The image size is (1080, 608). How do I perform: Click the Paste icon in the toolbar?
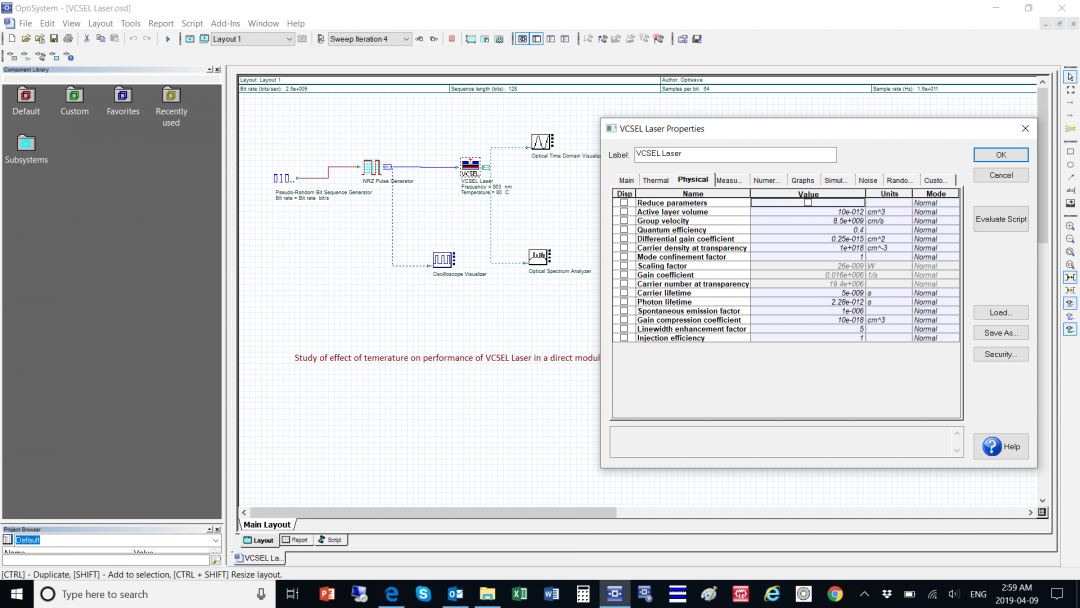[114, 39]
